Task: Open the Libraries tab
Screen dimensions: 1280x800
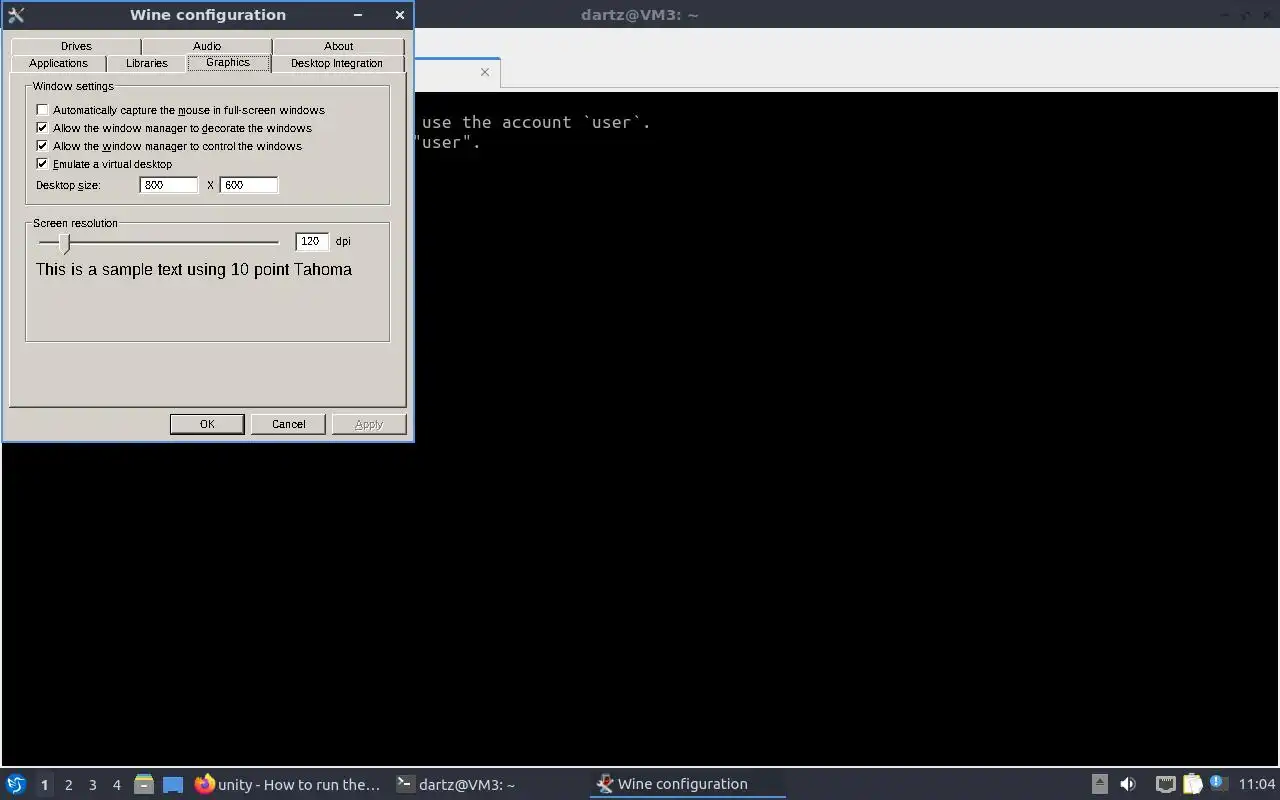Action: pos(147,63)
